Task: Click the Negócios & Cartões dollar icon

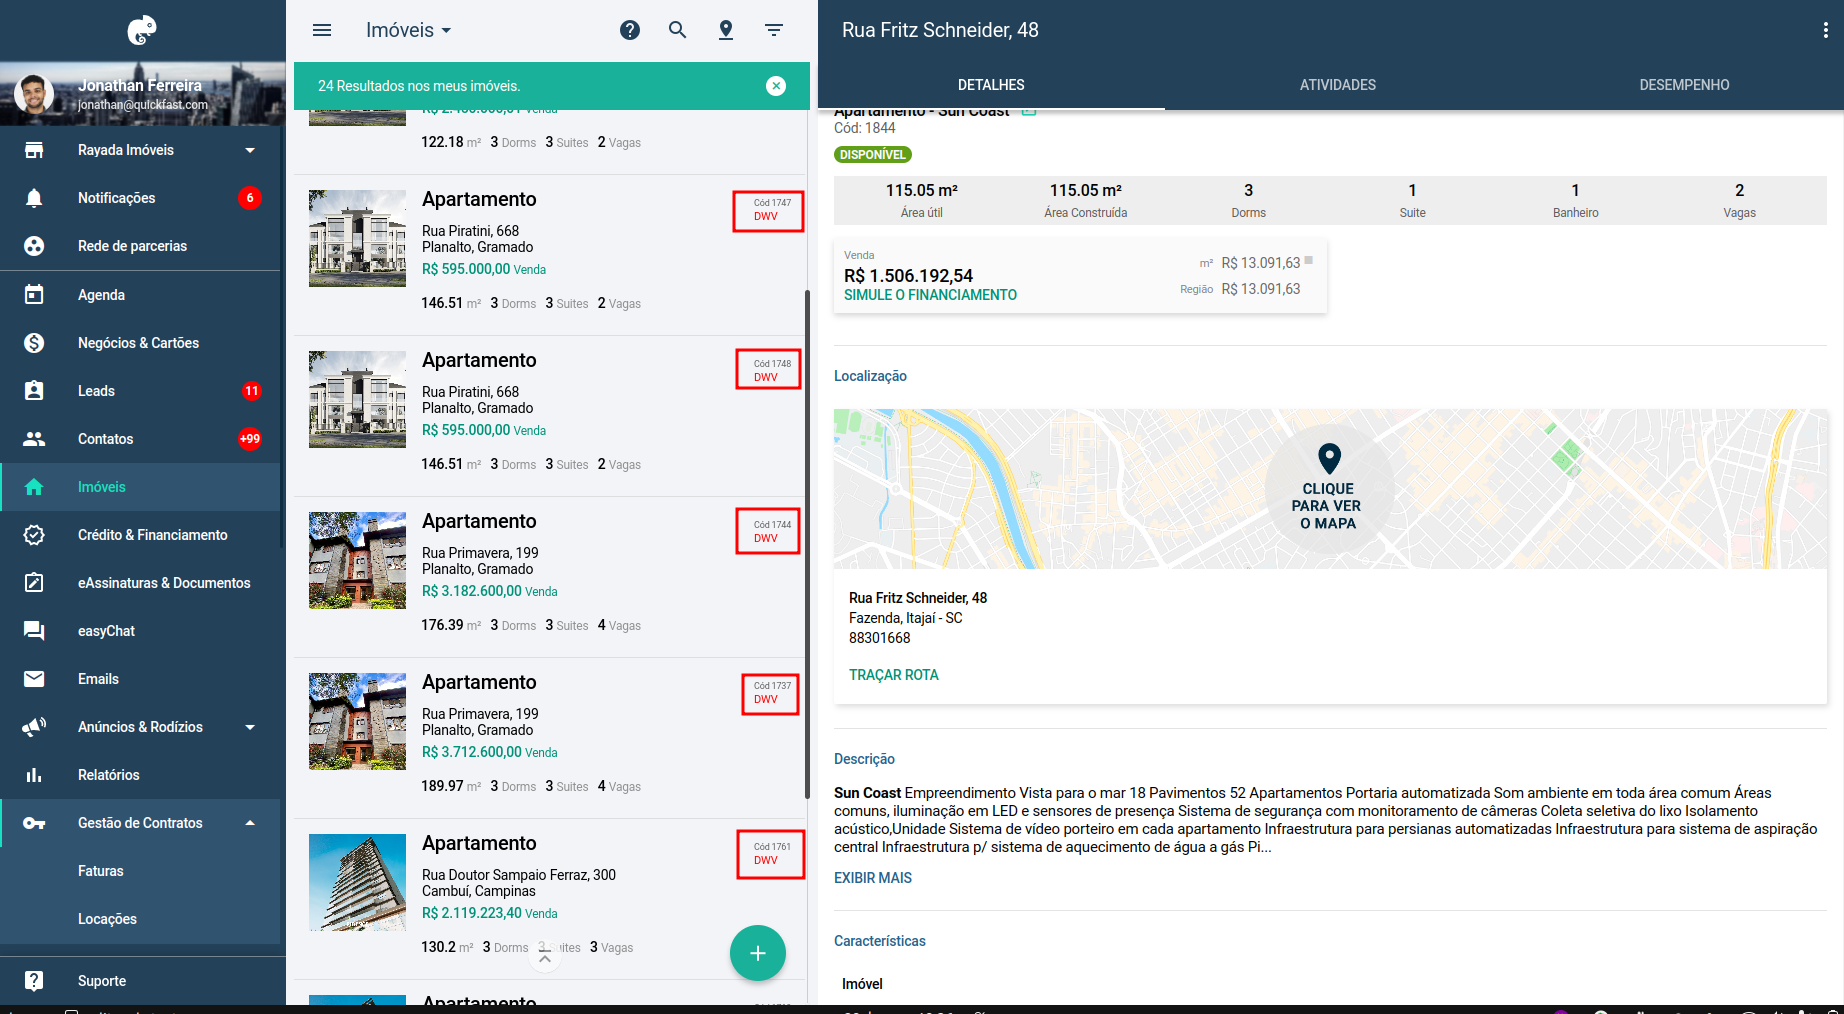Action: click(34, 343)
